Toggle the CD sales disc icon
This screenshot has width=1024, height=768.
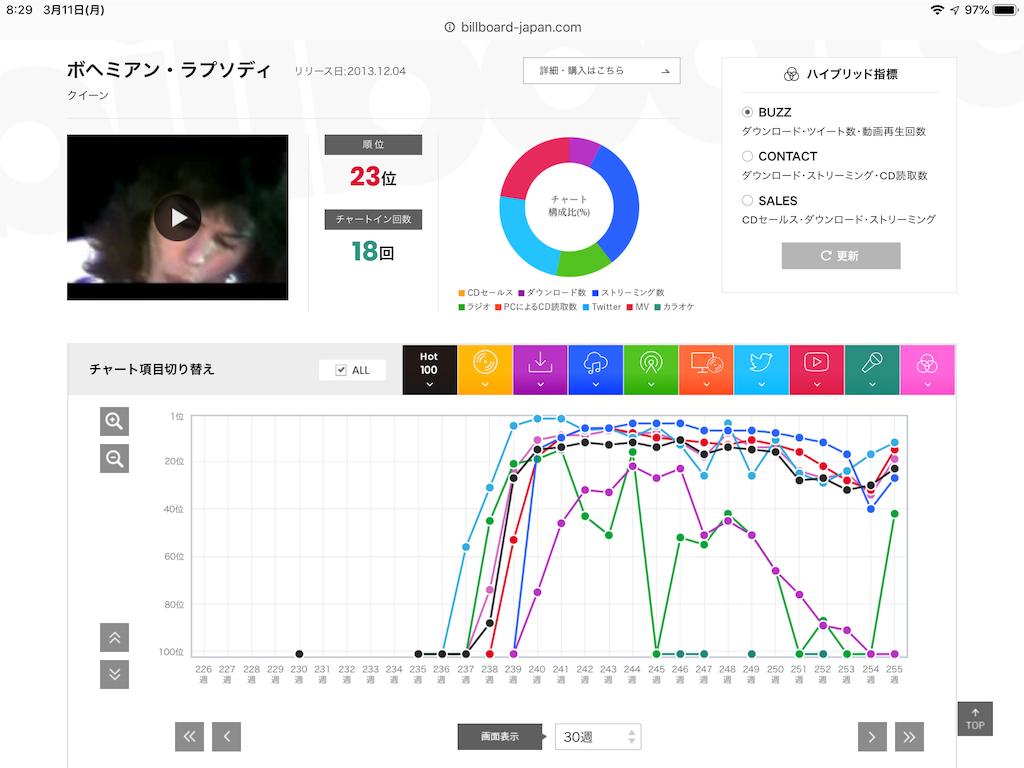point(485,370)
